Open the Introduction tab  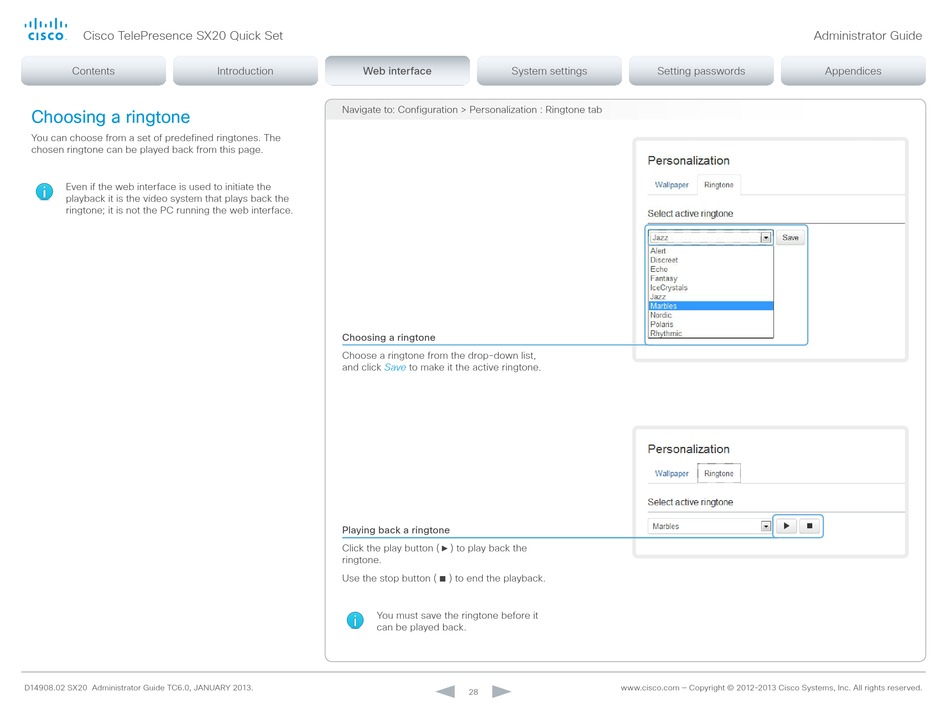[245, 71]
